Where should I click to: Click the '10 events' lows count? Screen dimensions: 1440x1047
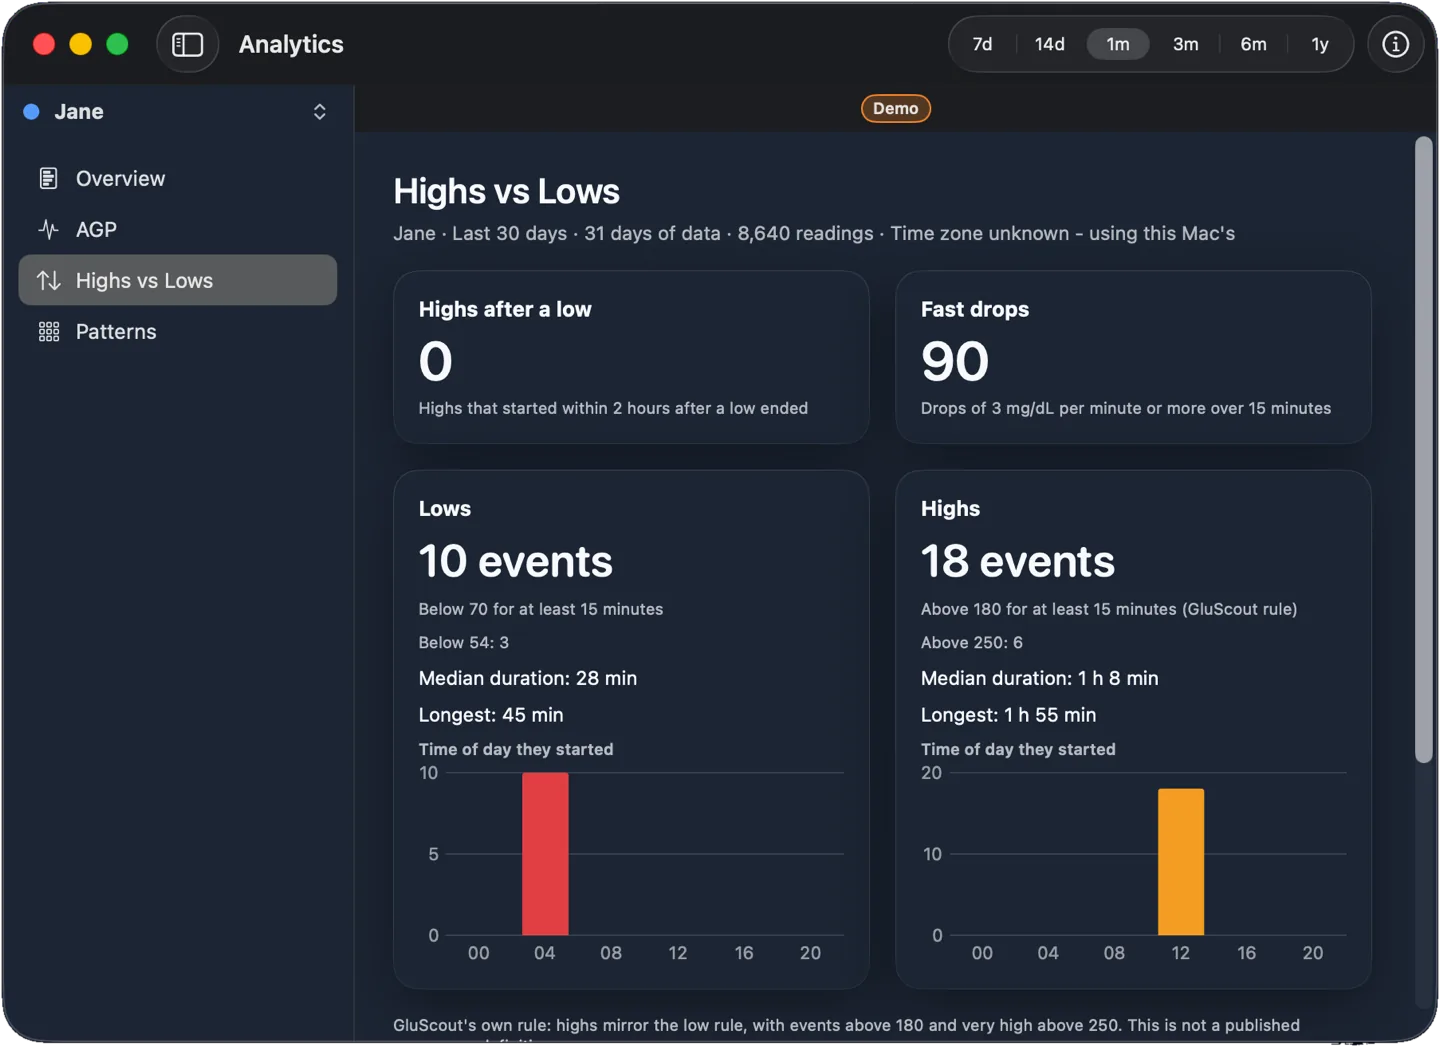[515, 561]
